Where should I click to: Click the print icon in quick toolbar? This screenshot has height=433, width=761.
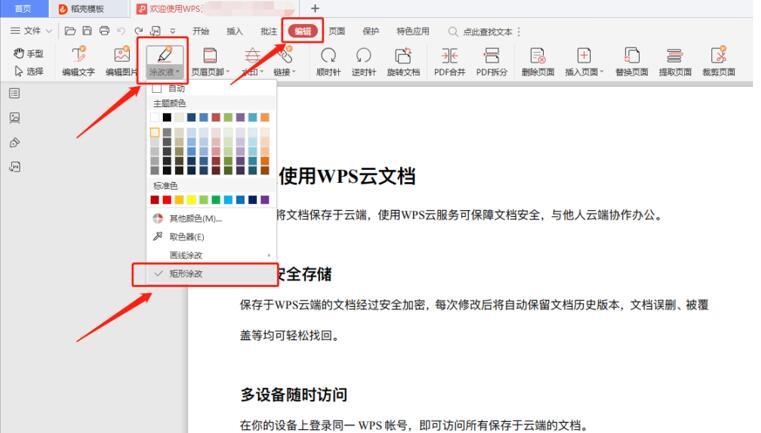[104, 31]
